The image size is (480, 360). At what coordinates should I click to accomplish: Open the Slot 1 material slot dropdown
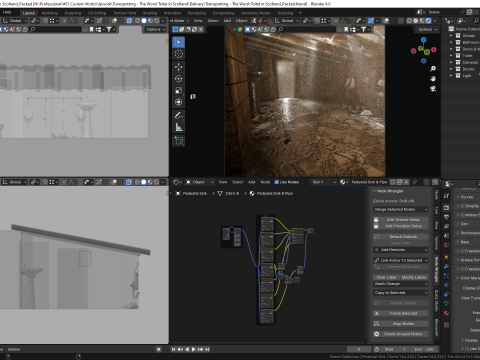coord(324,182)
